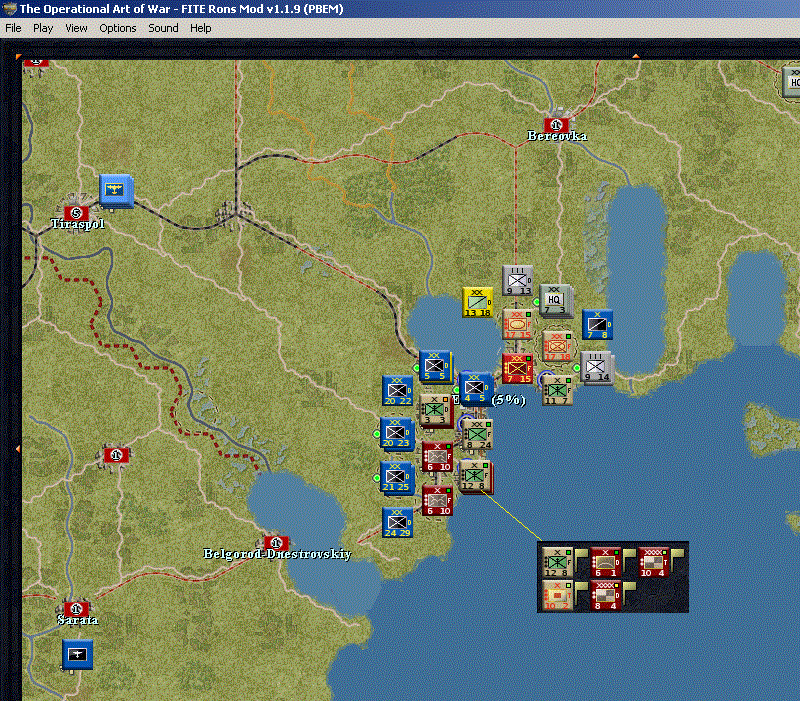Image resolution: width=800 pixels, height=701 pixels.
Task: Select the tan brigade unit 3-3
Action: coord(435,410)
